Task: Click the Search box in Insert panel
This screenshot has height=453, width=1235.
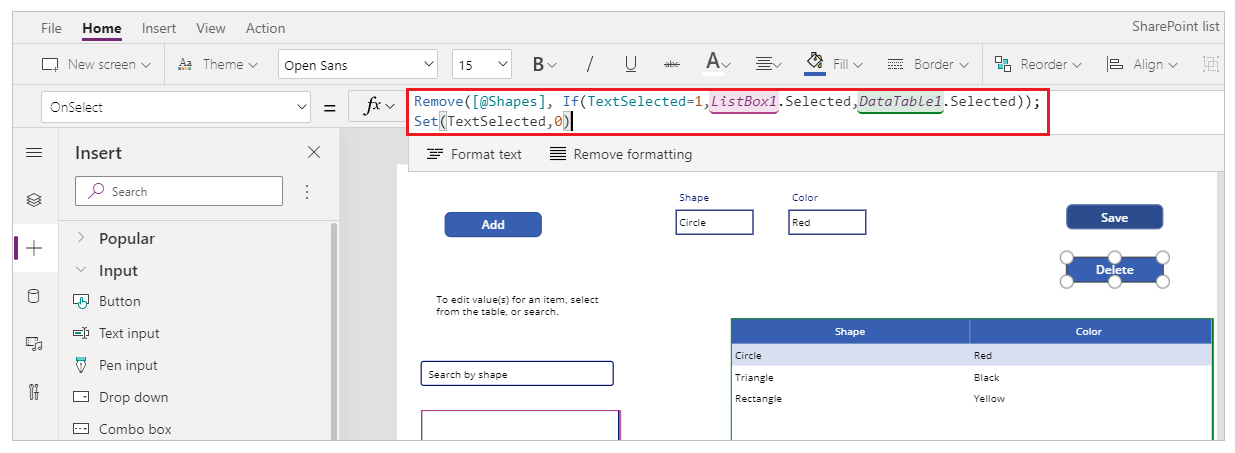Action: pos(179,191)
